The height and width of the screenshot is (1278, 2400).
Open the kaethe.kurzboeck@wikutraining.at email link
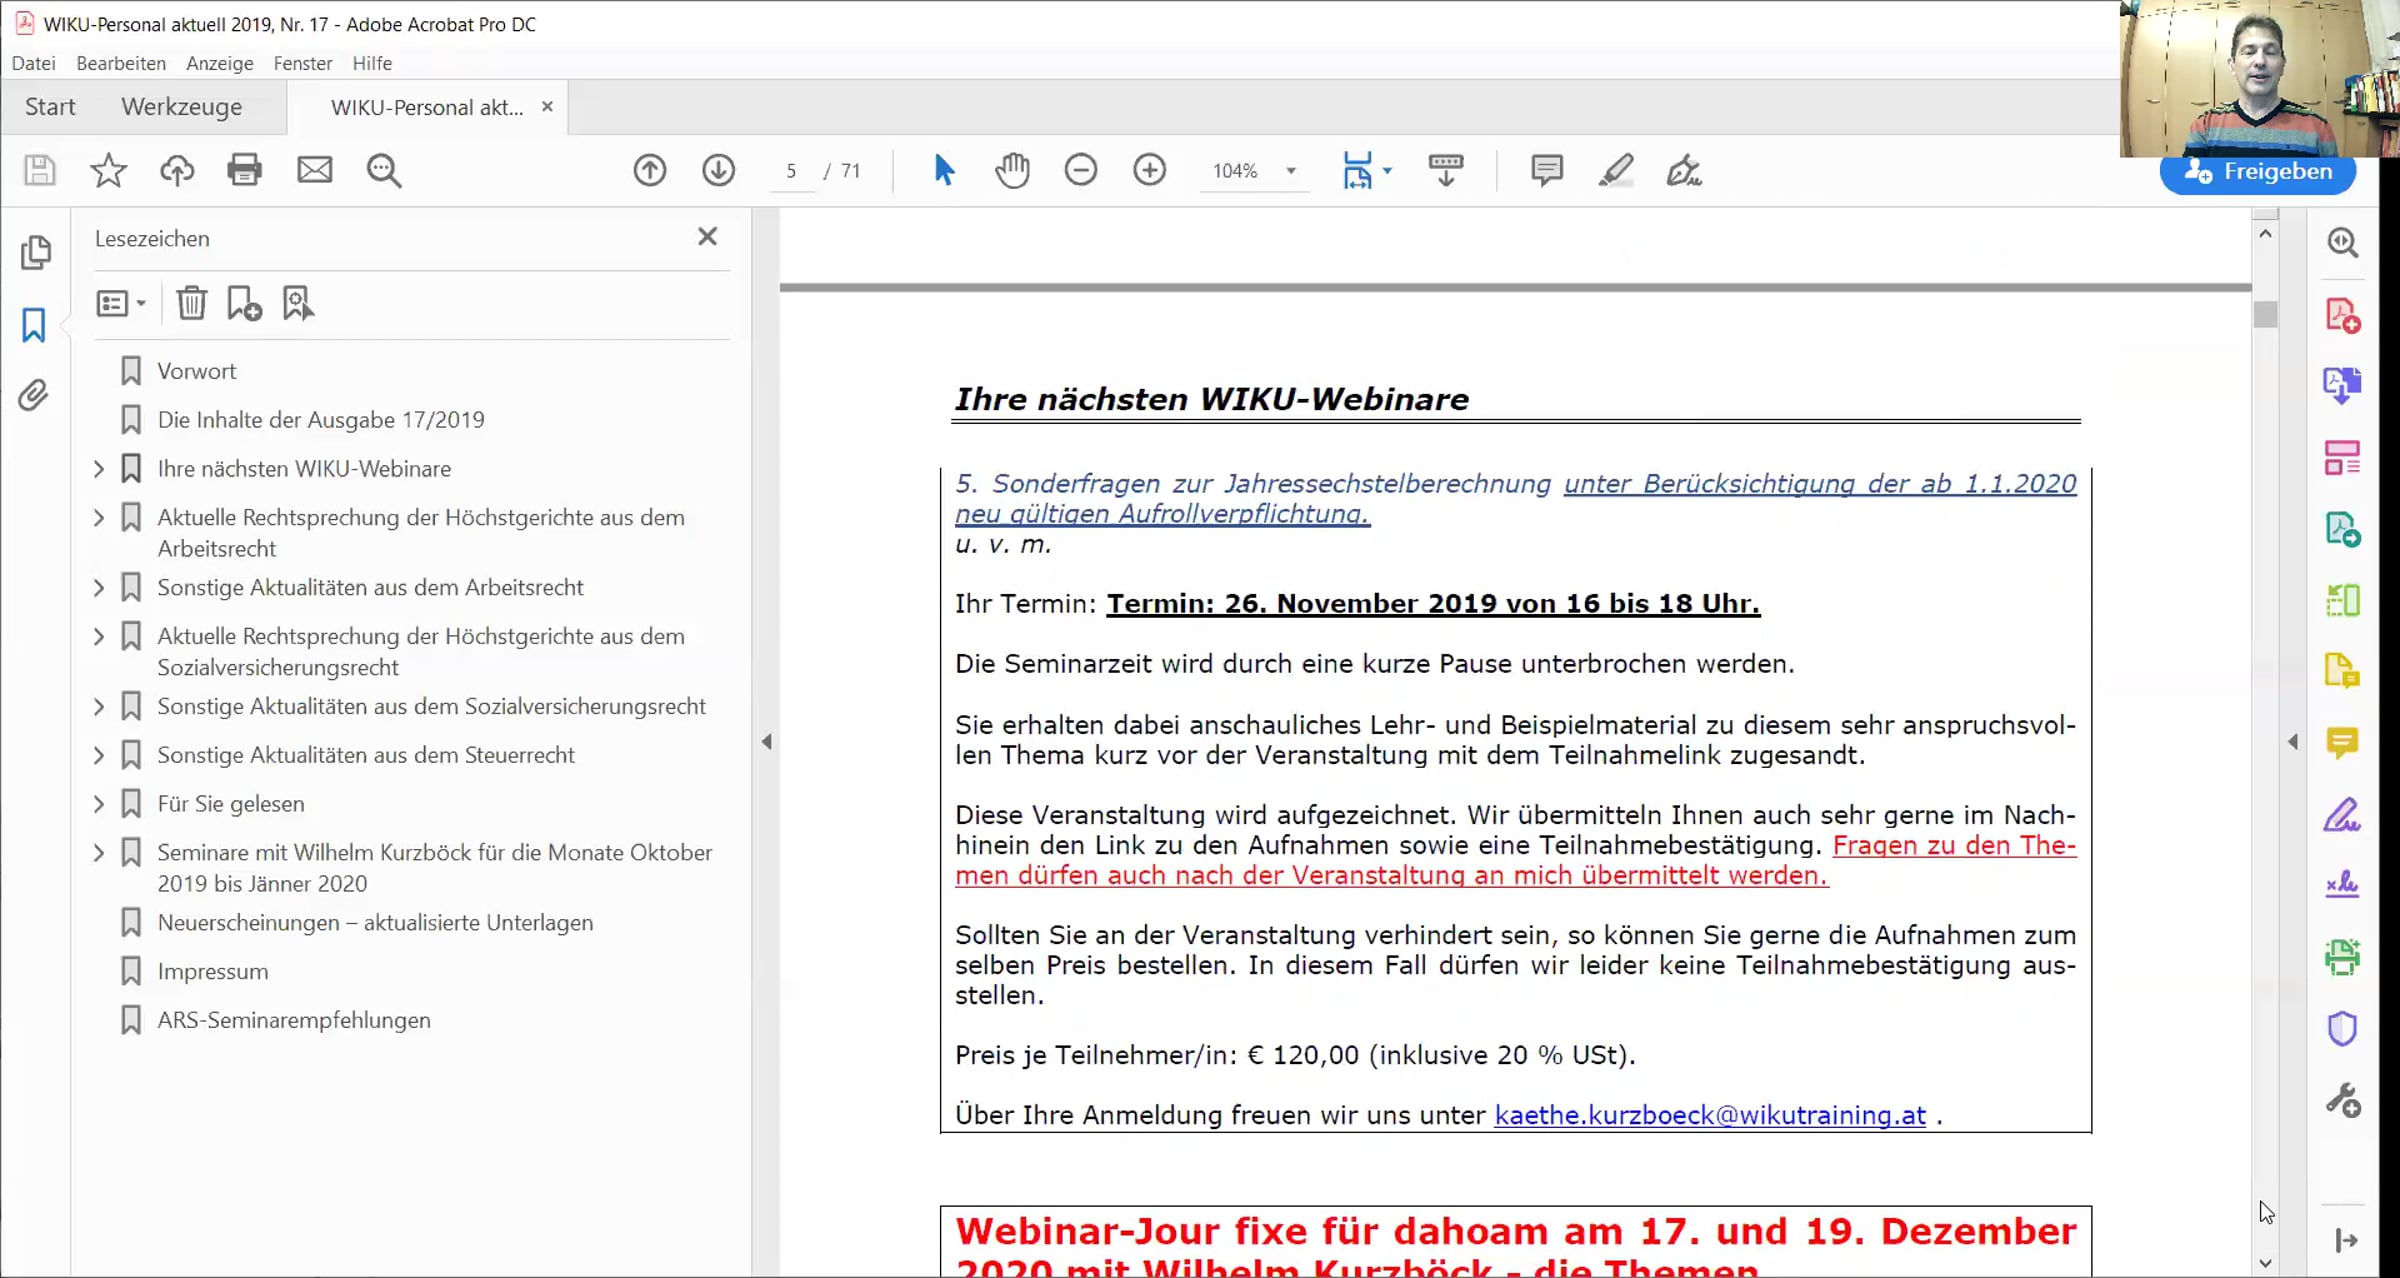pos(1710,1115)
